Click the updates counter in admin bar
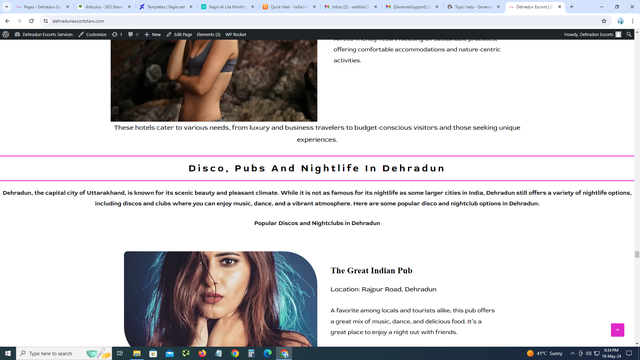The image size is (640, 360). pyautogui.click(x=117, y=34)
